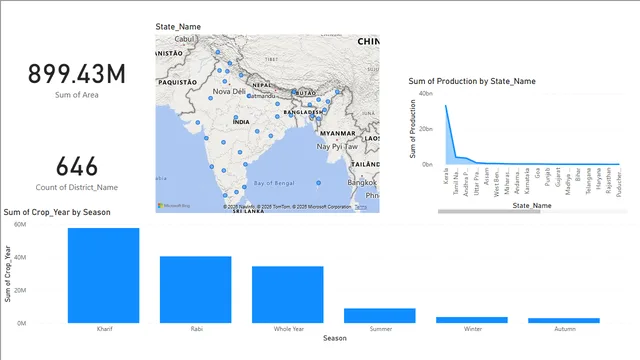Image resolution: width=640 pixels, height=360 pixels.
Task: Click the Sum of Production by State_Name title
Action: click(x=472, y=81)
